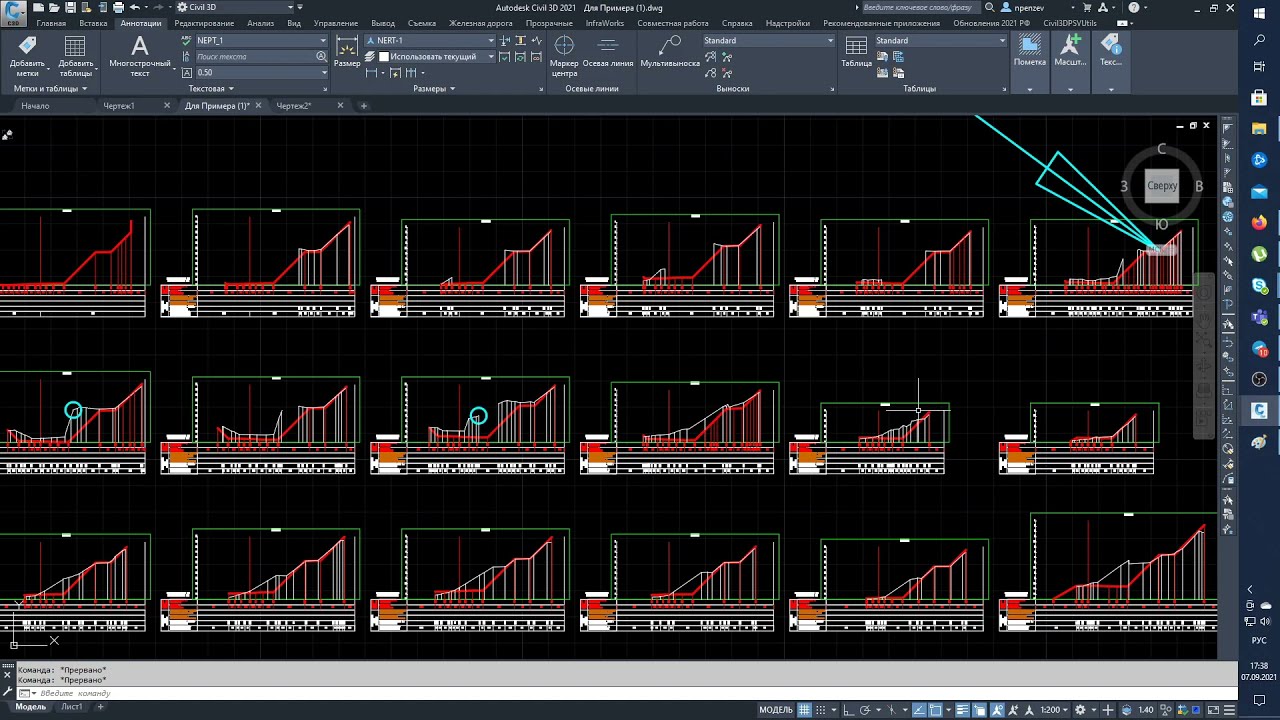Click the Поиск текста find text field
Screen dimensions: 1280x720
[x=255, y=57]
